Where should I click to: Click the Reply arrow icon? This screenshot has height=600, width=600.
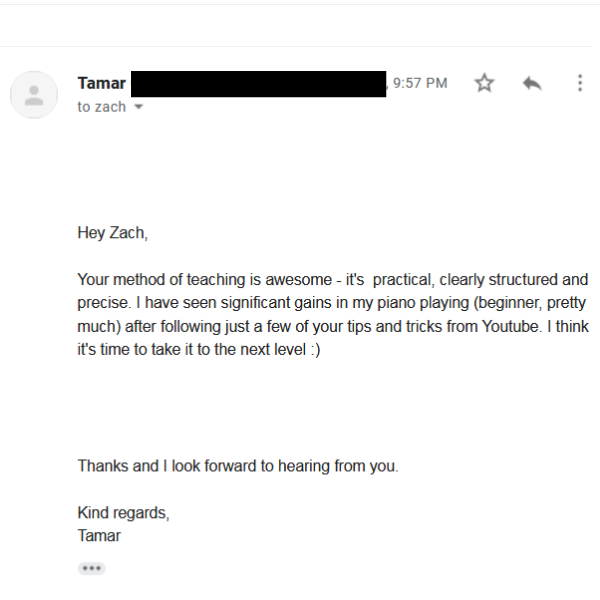click(532, 83)
